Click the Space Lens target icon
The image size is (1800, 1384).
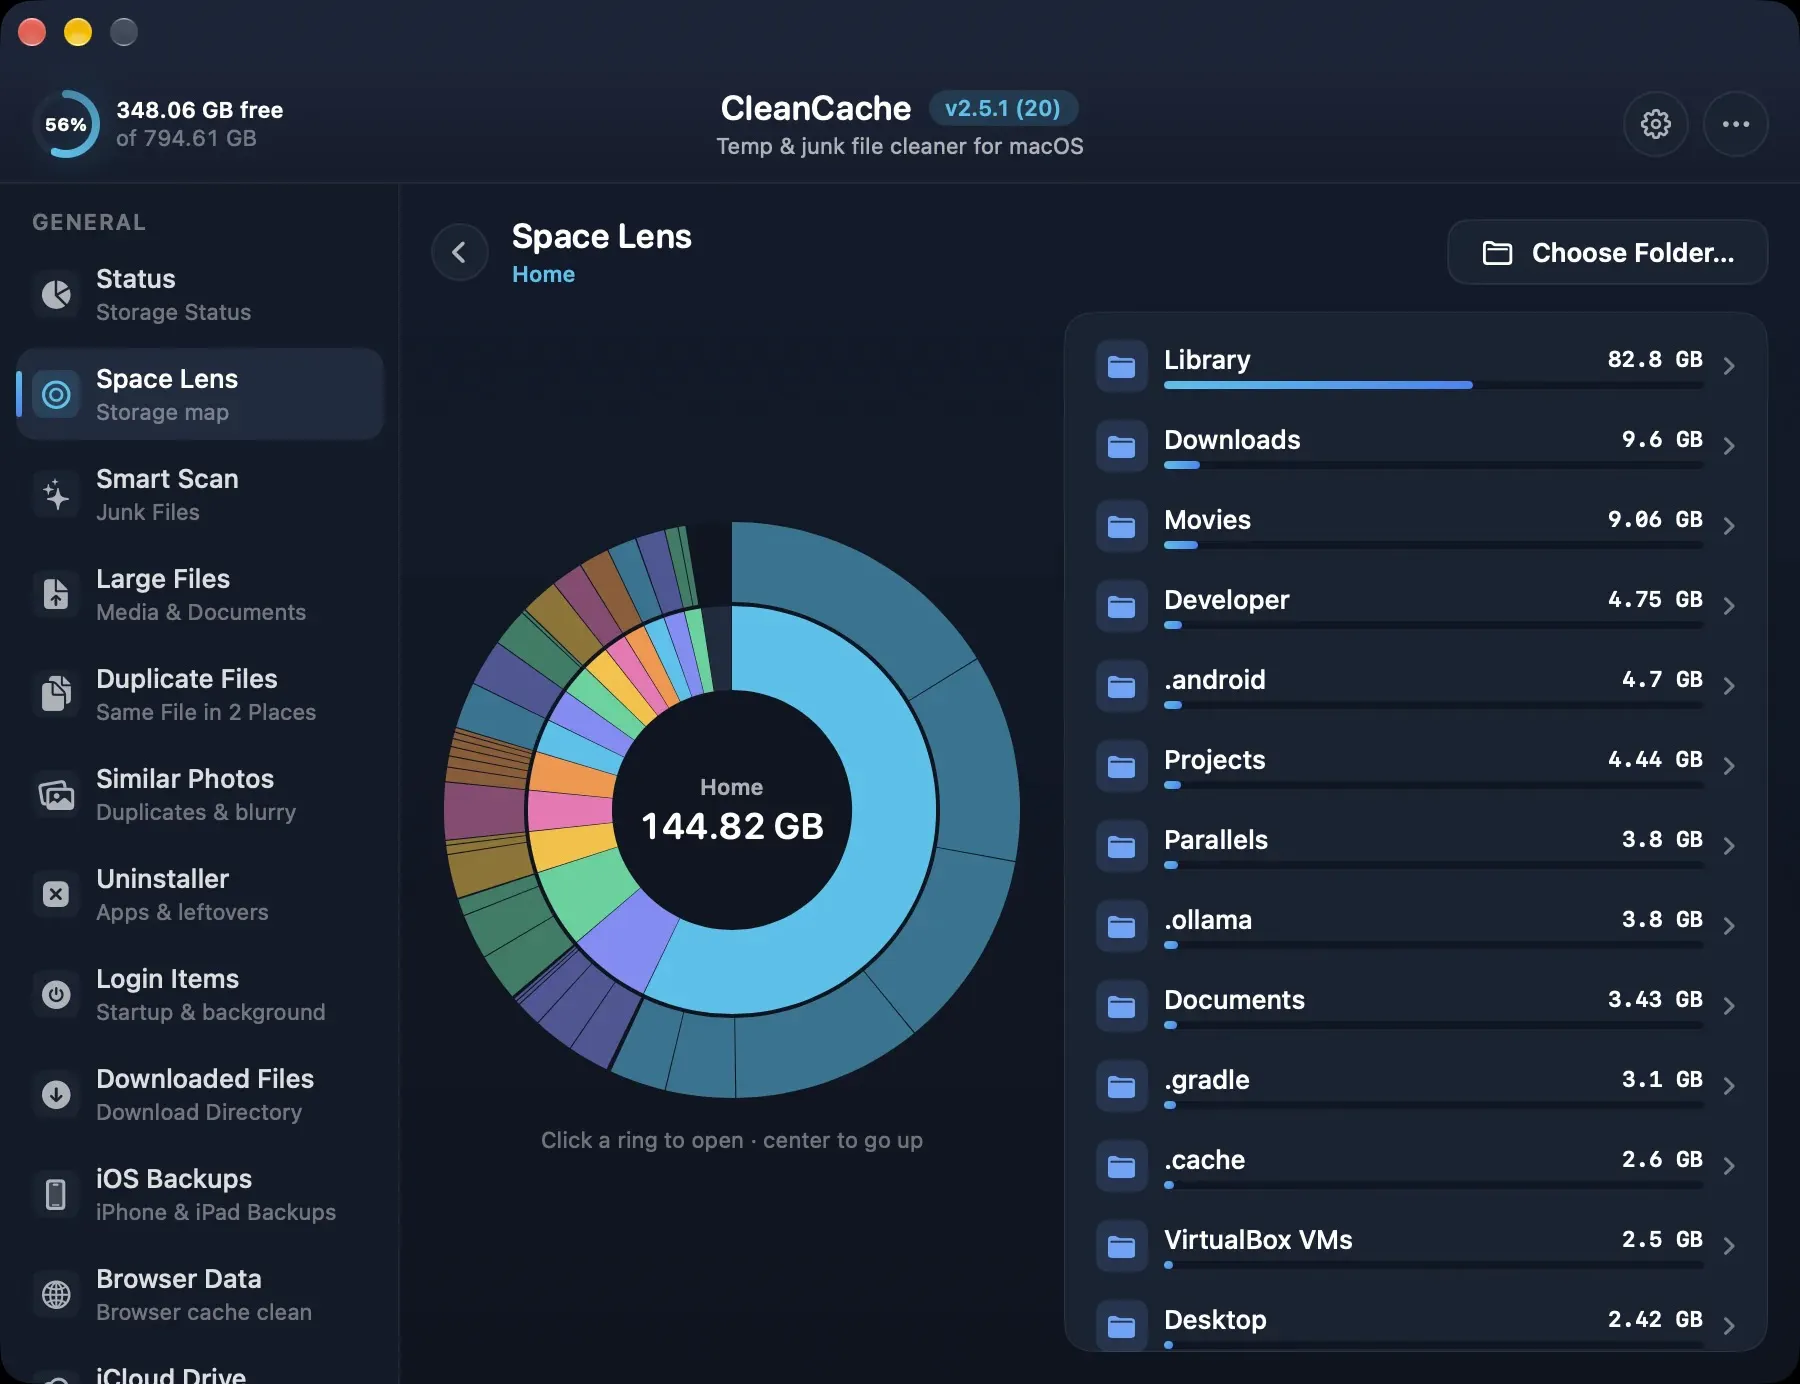point(56,394)
